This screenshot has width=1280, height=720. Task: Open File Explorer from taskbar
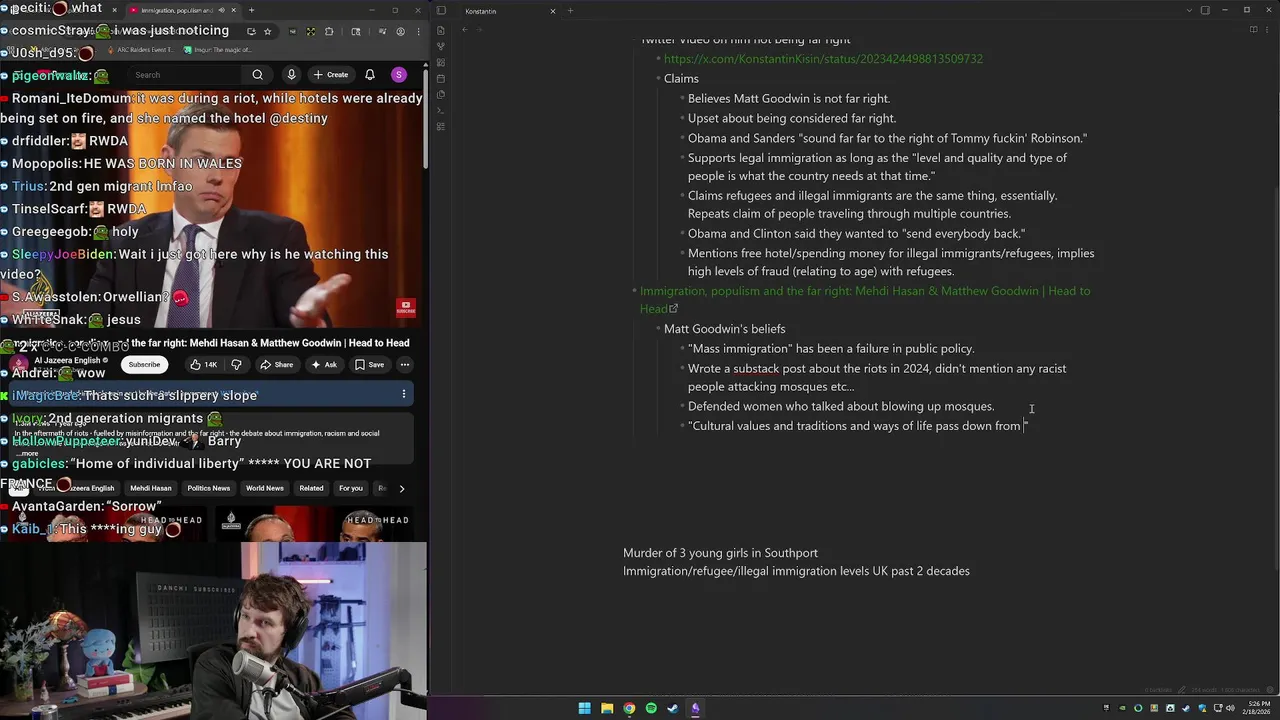coord(607,708)
